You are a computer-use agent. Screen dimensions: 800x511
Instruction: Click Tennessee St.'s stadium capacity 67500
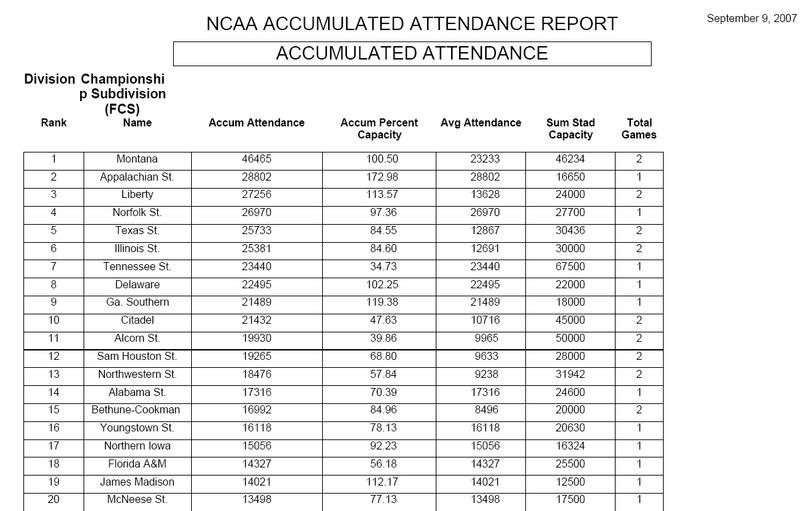tap(571, 265)
